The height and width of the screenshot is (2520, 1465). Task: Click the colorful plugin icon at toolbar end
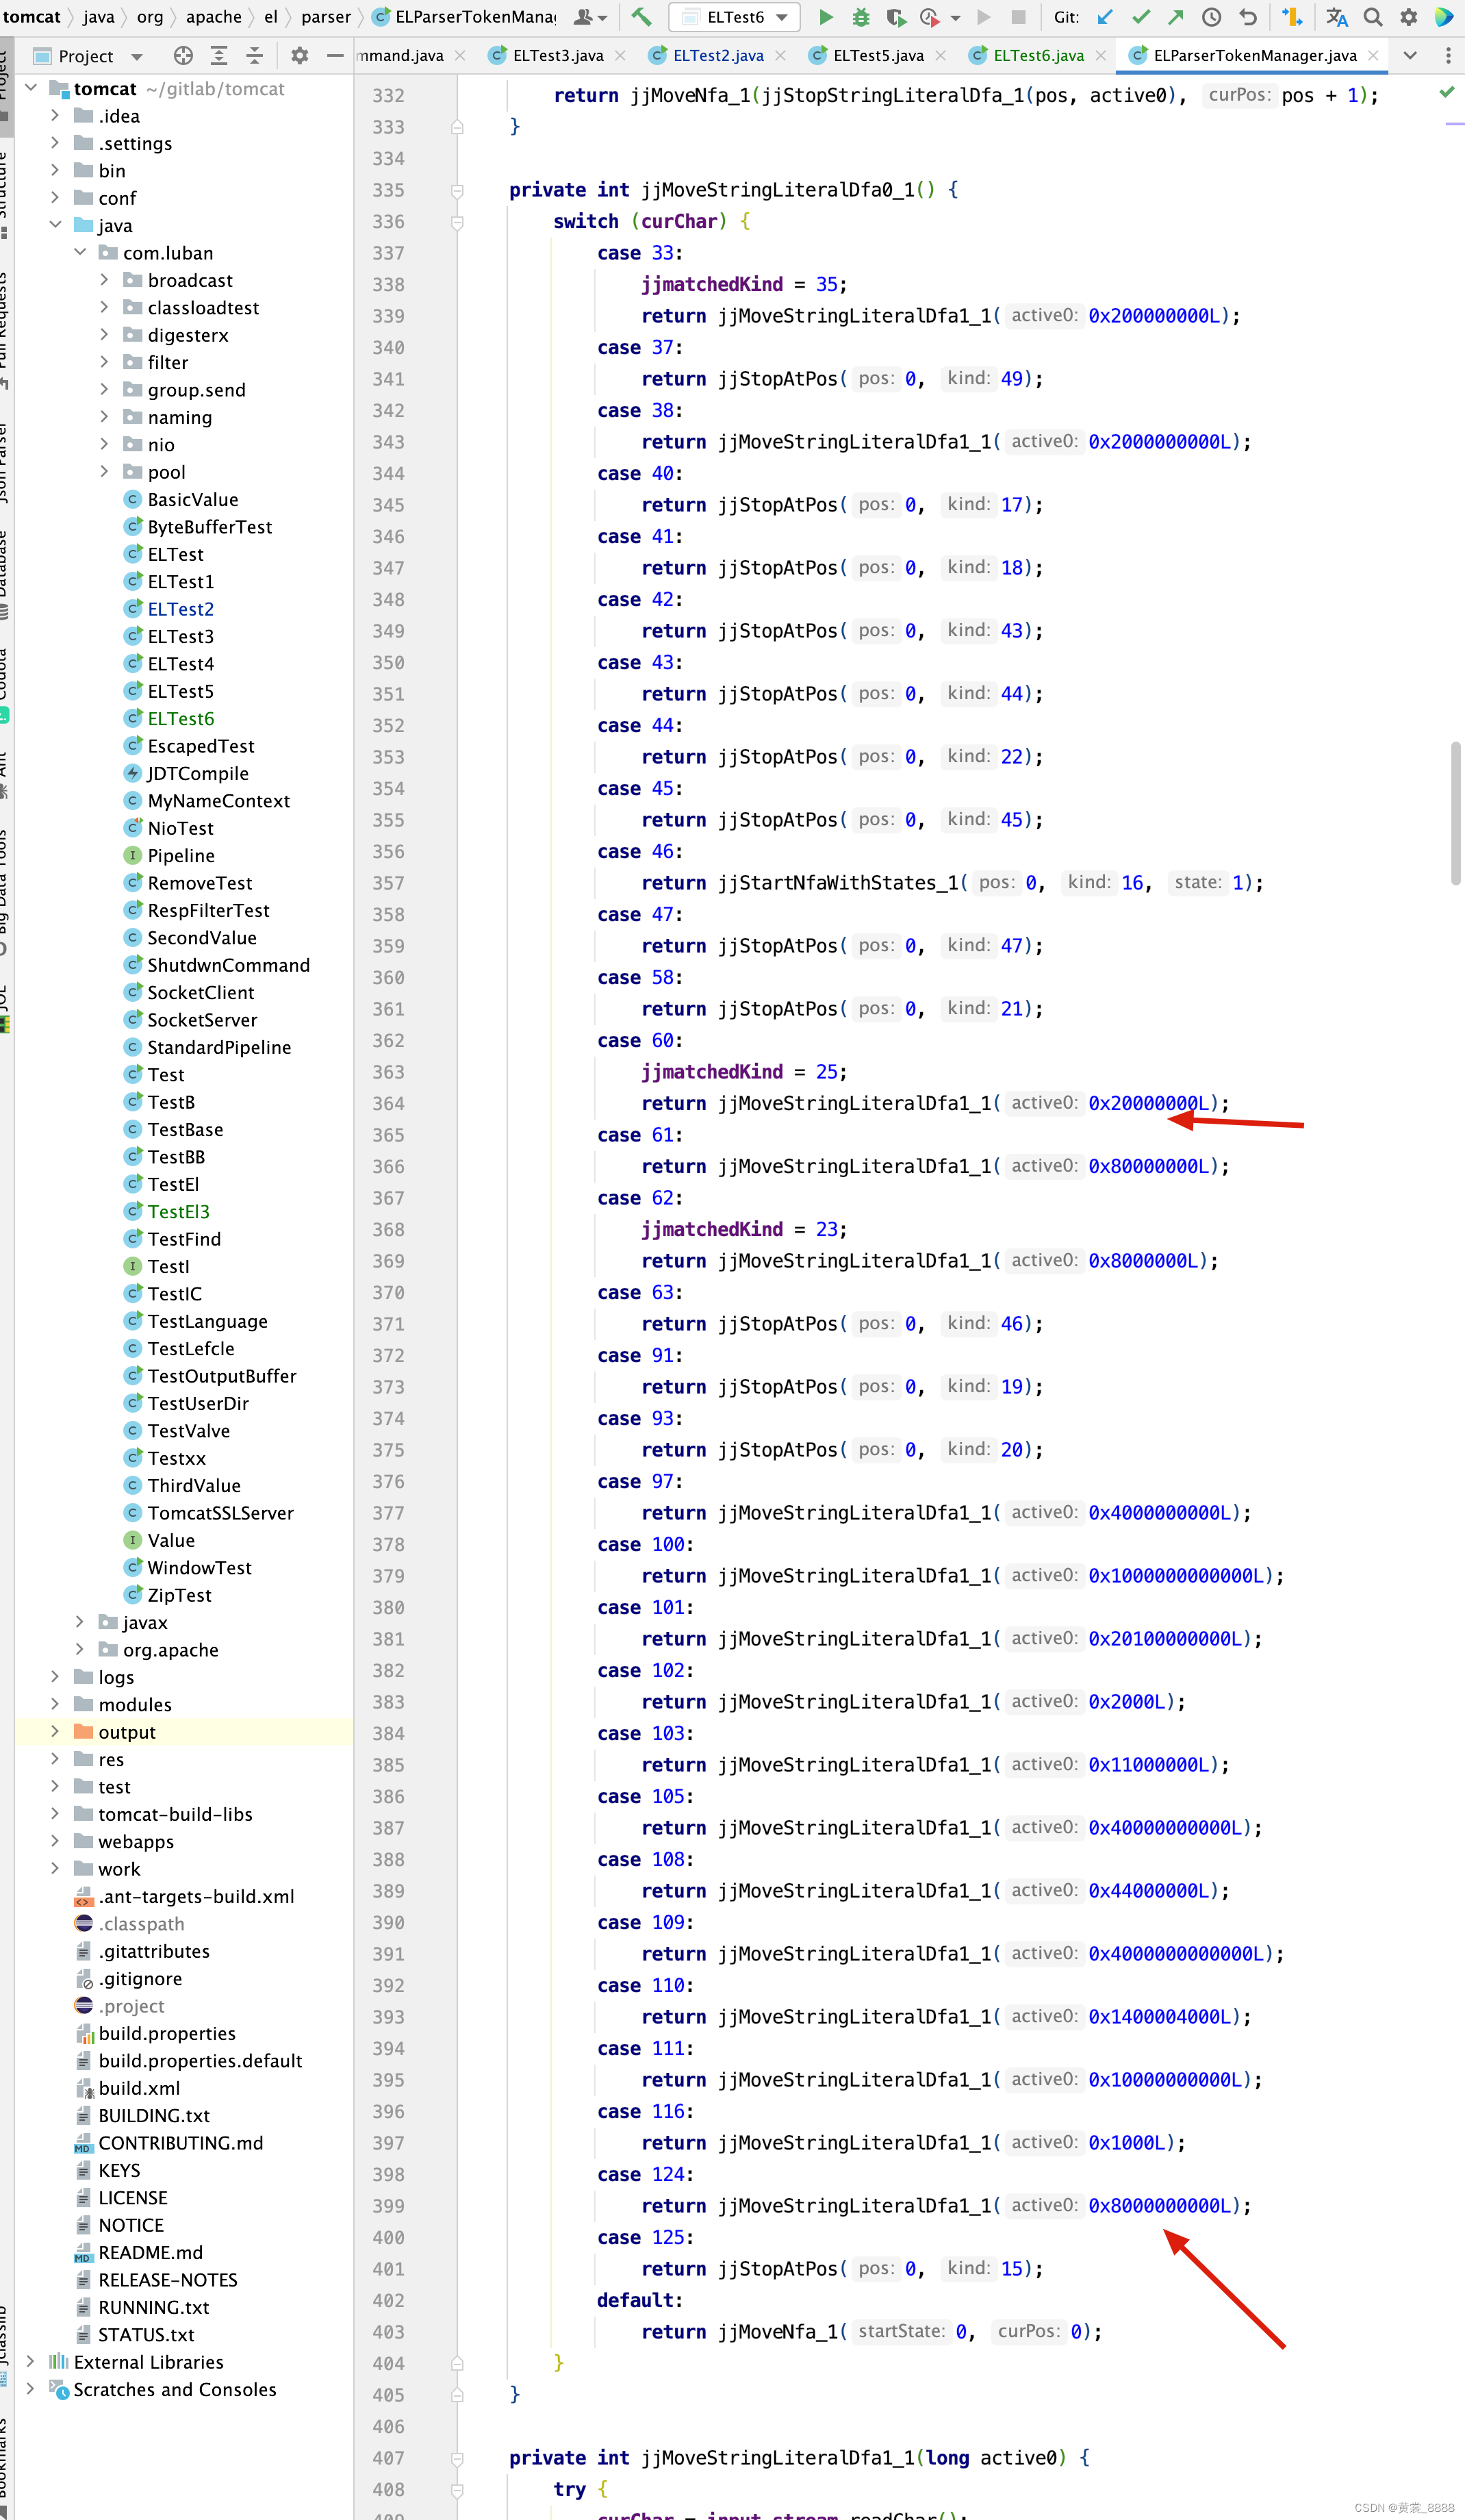coord(1444,17)
